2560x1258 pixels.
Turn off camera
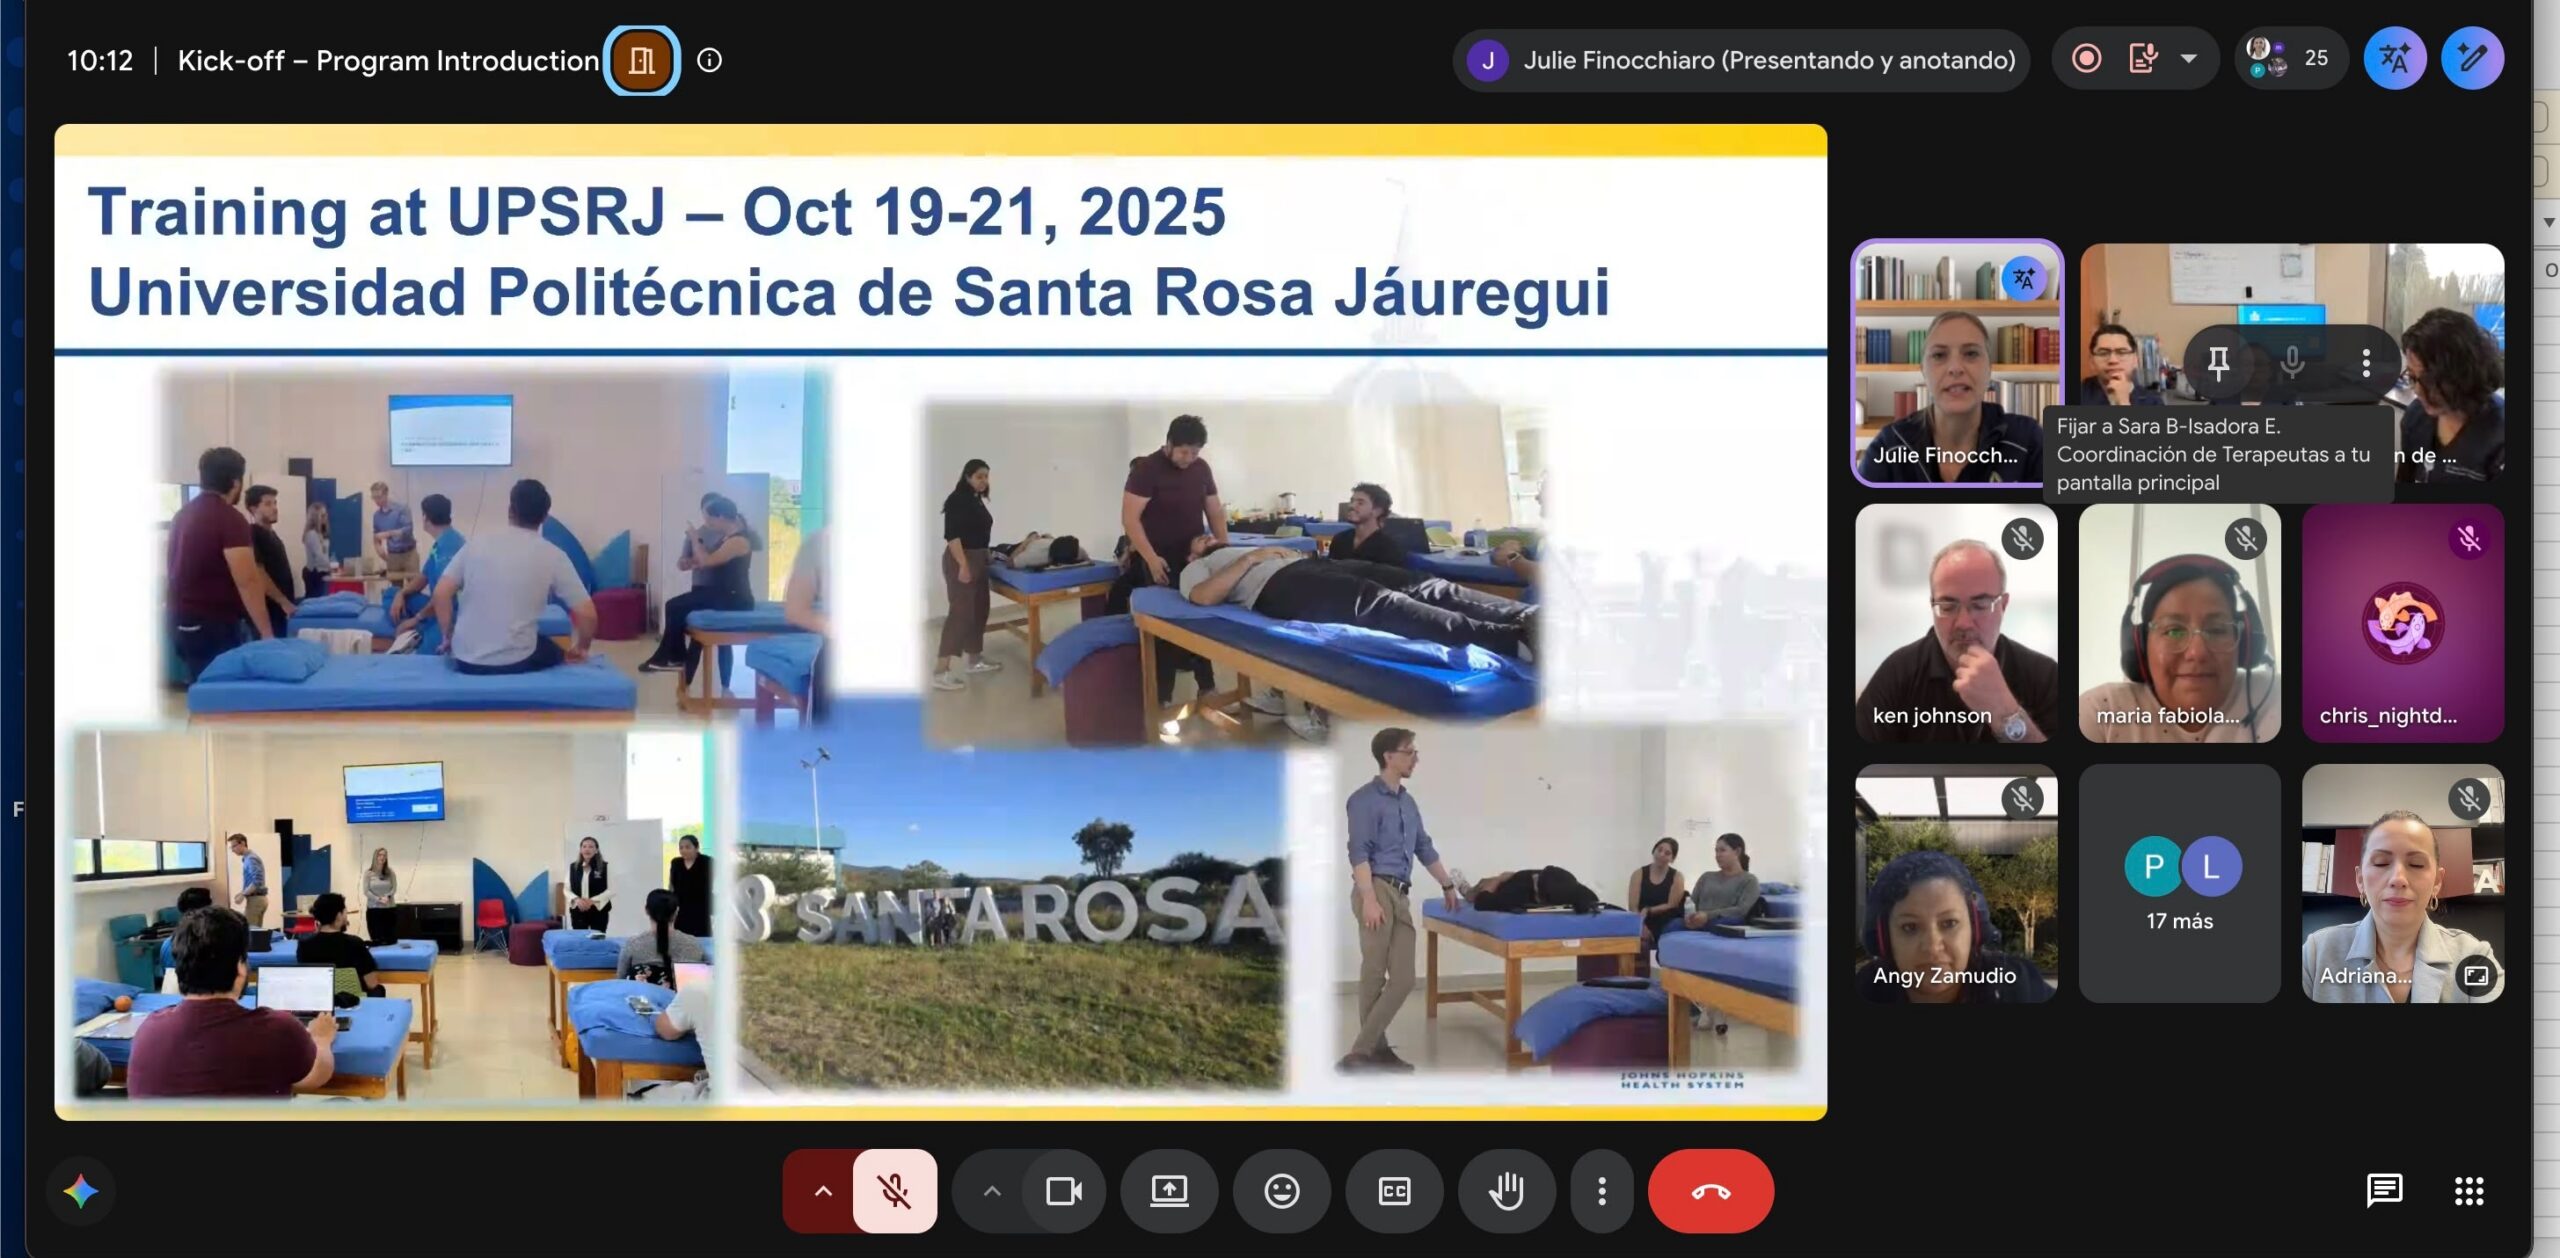[1064, 1191]
